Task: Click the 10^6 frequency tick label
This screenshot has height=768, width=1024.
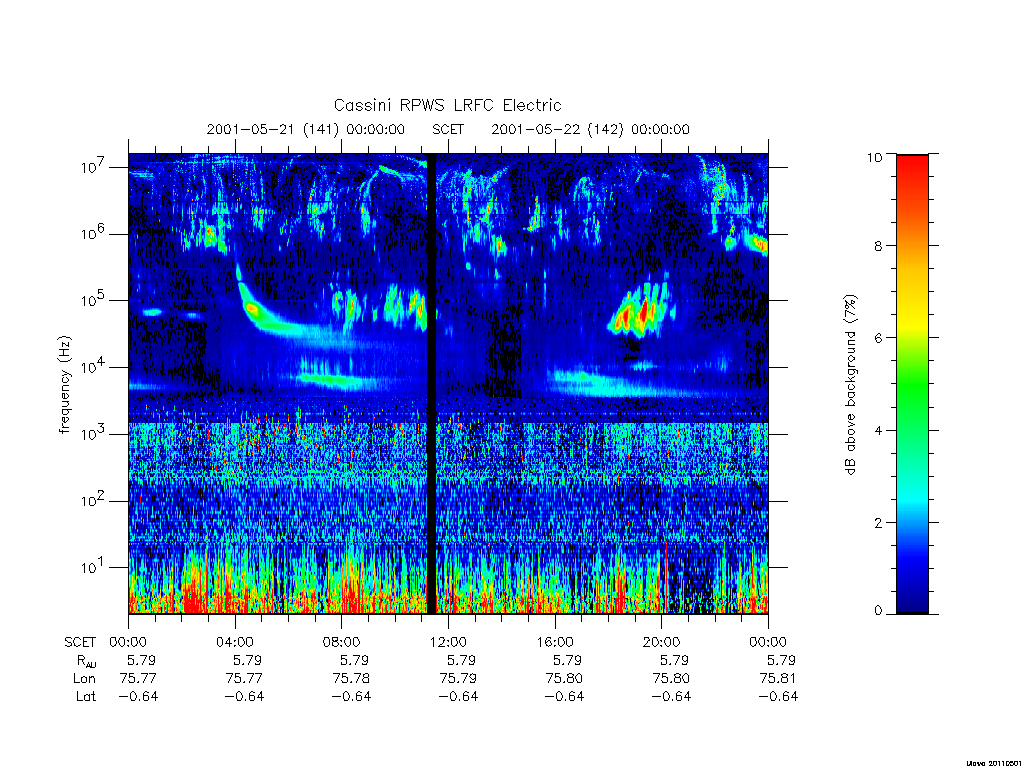Action: pos(93,234)
